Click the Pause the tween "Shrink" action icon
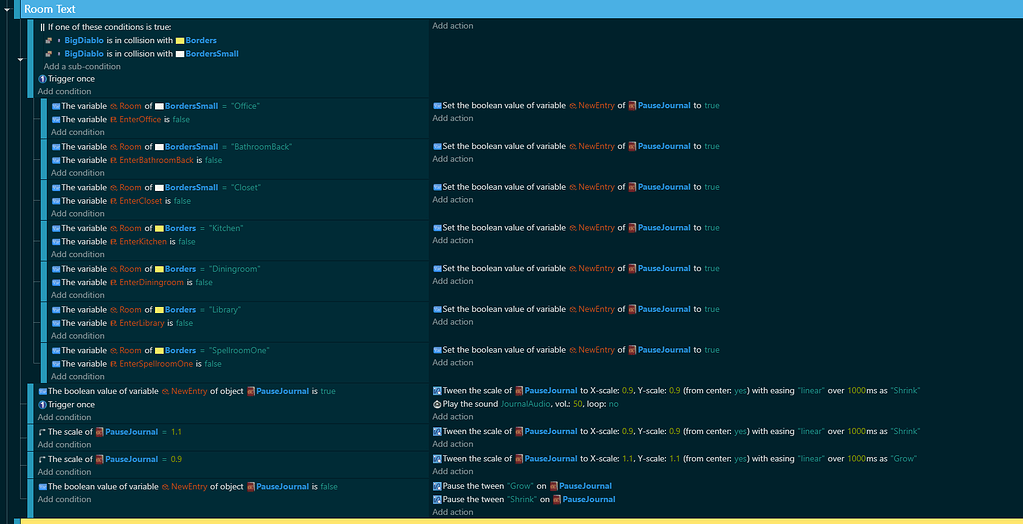1023x524 pixels. 437,499
